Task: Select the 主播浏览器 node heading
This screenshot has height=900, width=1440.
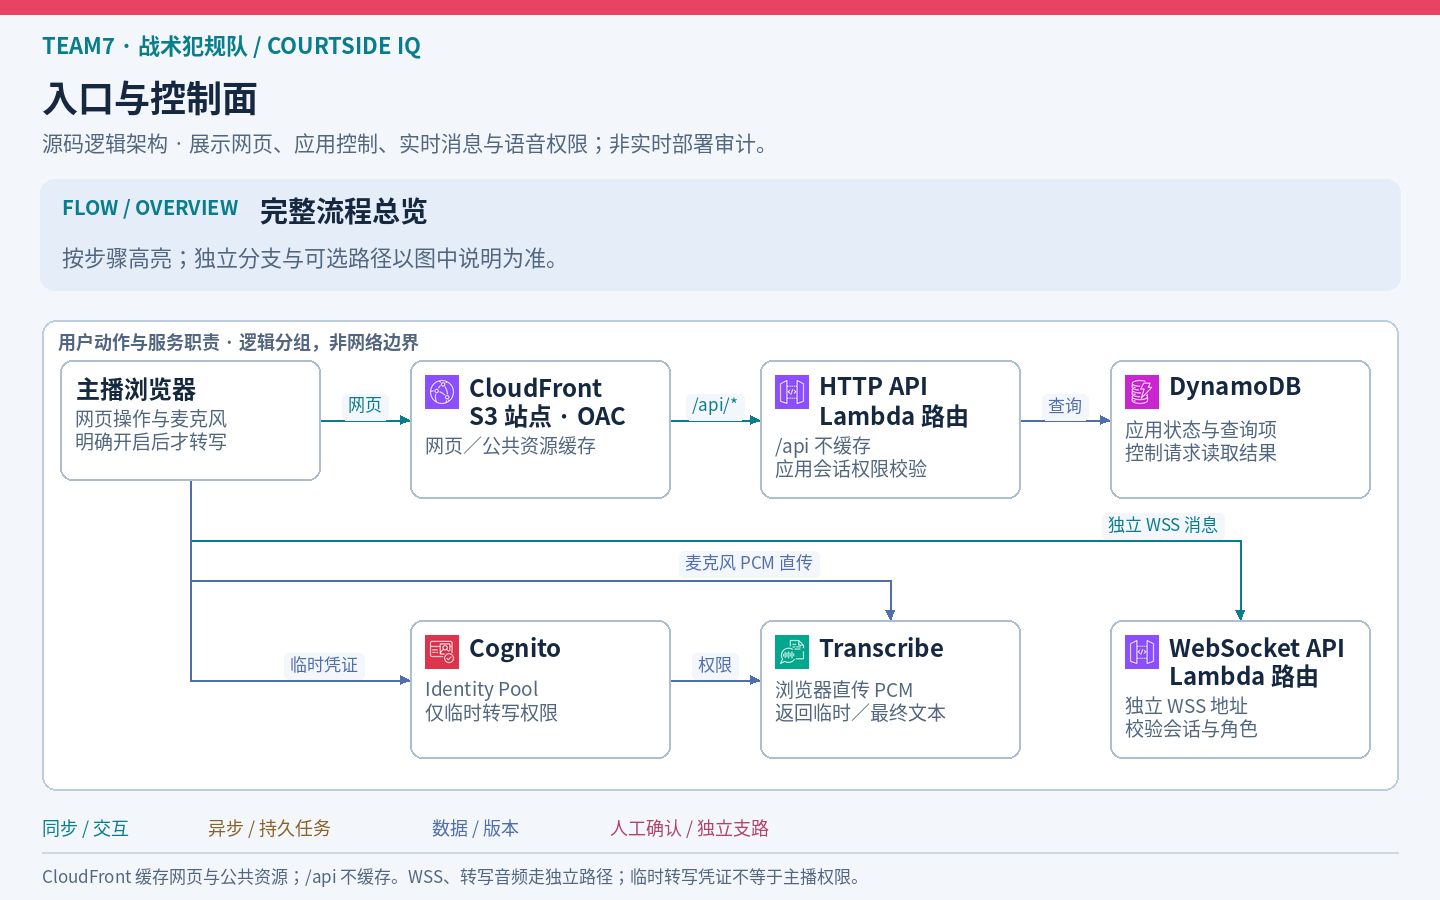Action: coord(136,390)
